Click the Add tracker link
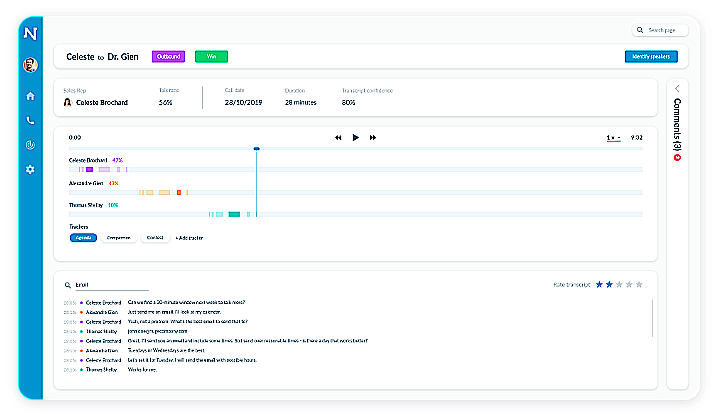The image size is (718, 420). 190,238
